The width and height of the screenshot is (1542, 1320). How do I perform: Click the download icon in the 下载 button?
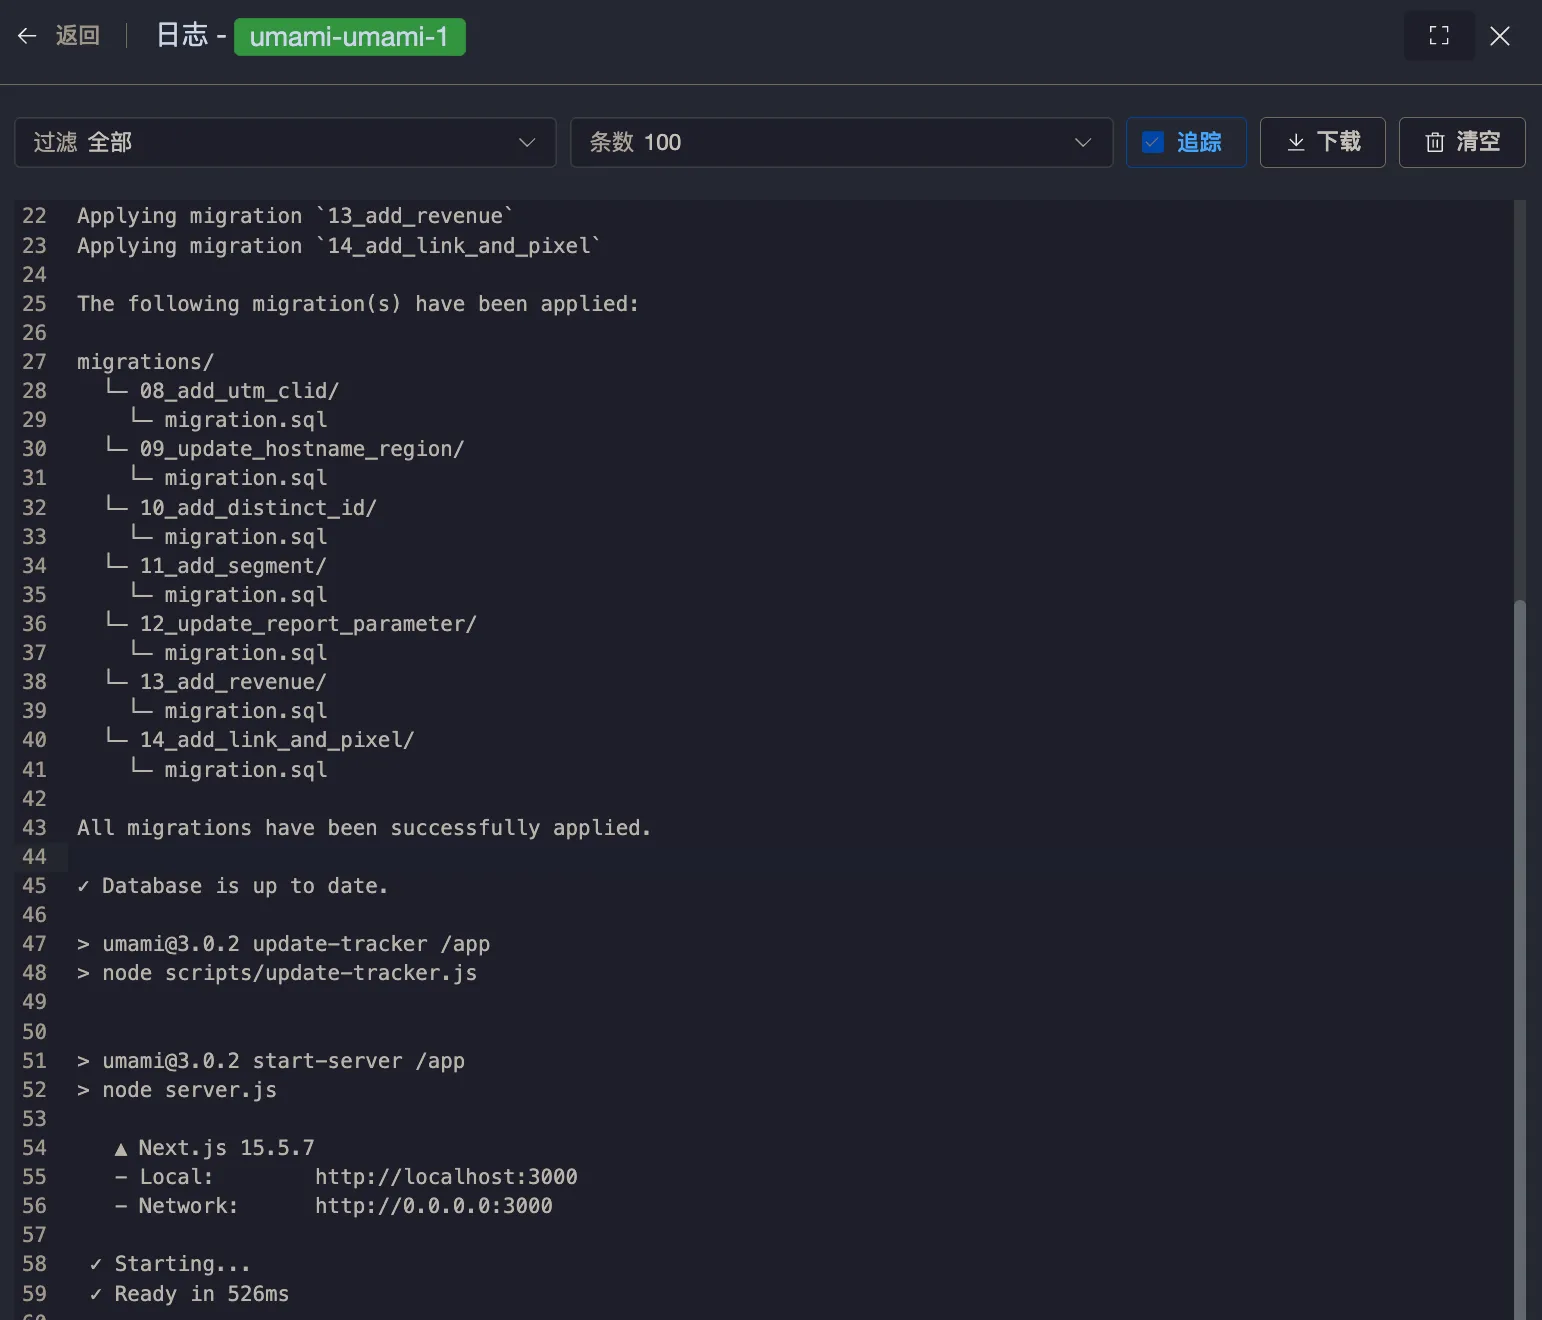click(x=1295, y=142)
